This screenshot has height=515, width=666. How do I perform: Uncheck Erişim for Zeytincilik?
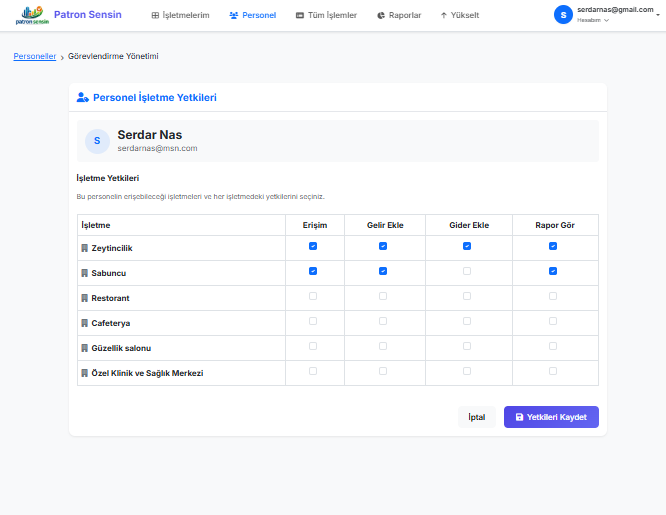(x=313, y=246)
